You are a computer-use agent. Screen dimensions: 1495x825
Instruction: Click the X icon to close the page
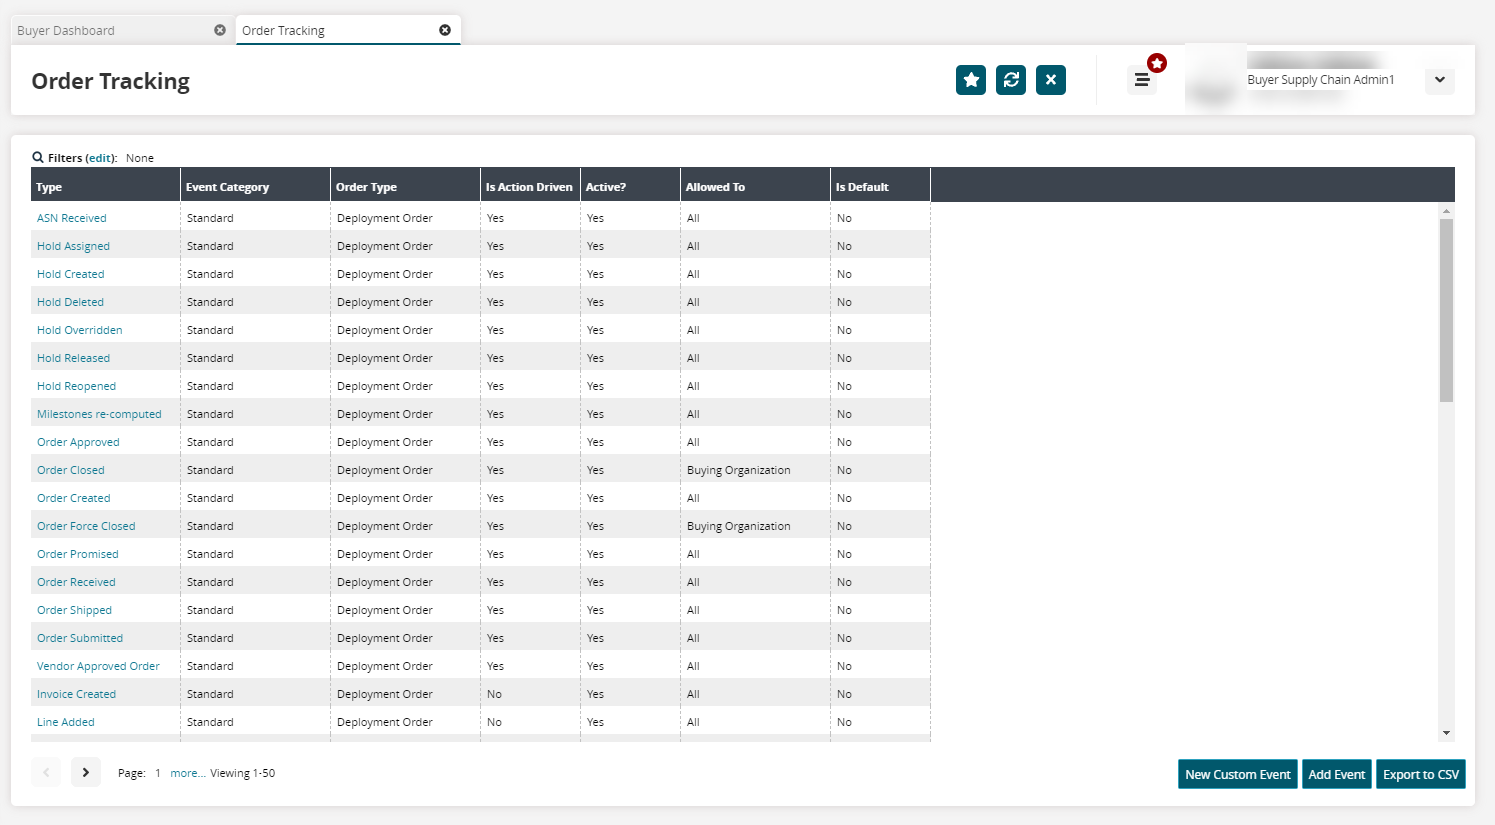click(1050, 80)
